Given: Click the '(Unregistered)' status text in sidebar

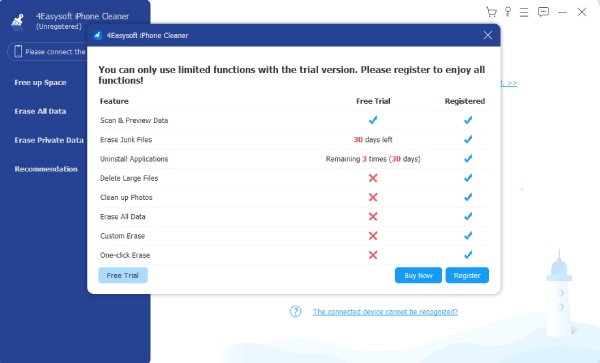Looking at the screenshot, I should pyautogui.click(x=59, y=26).
